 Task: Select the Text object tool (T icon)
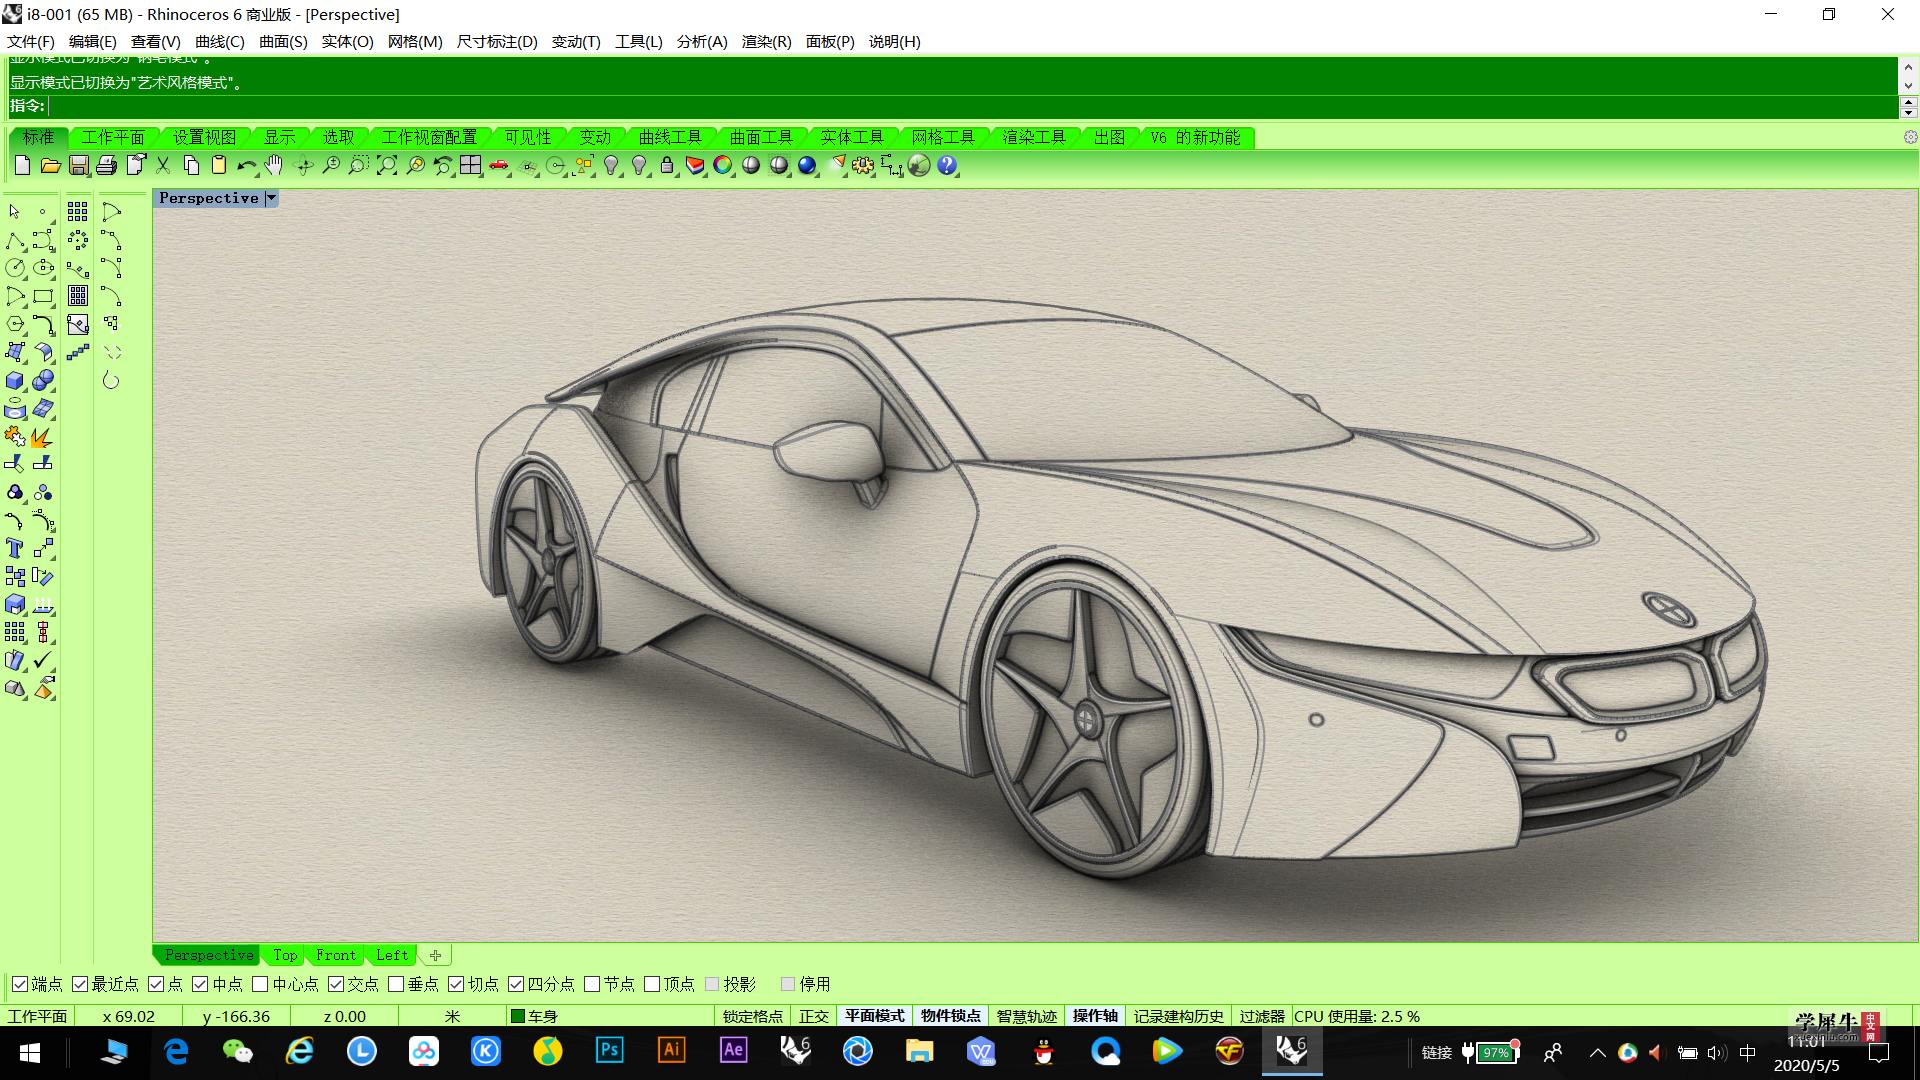click(x=15, y=548)
